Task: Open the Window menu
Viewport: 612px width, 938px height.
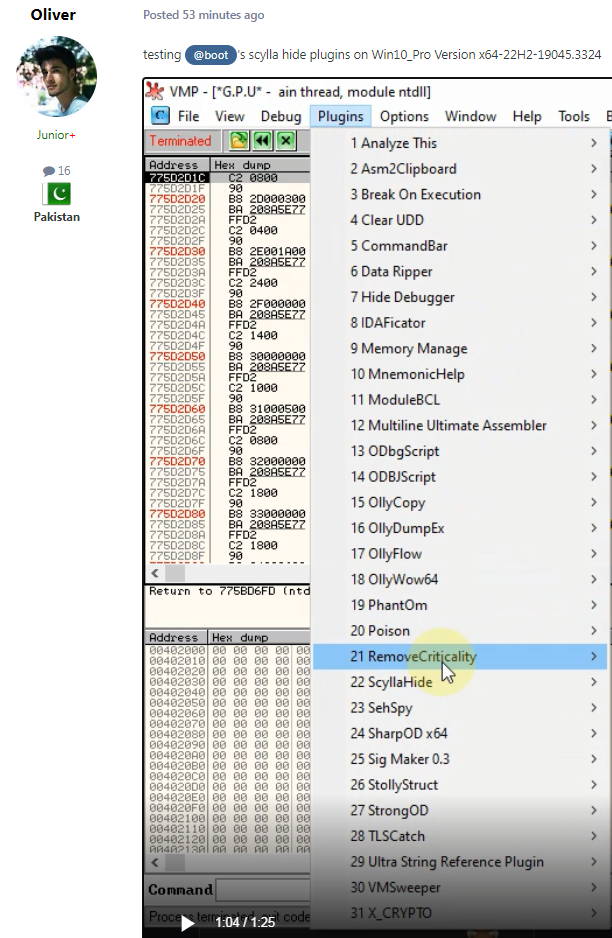Action: [470, 116]
